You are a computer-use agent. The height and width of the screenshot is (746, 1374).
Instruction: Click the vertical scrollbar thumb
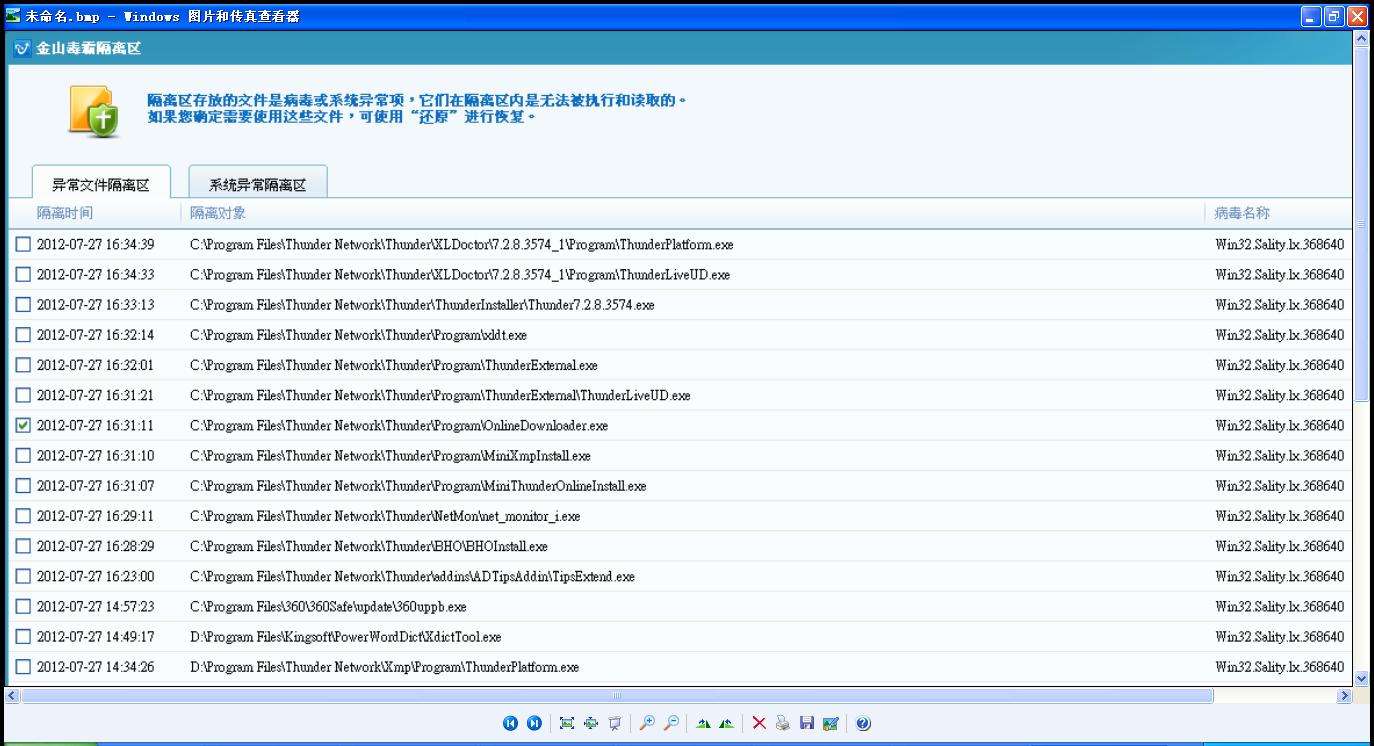pyautogui.click(x=1360, y=223)
